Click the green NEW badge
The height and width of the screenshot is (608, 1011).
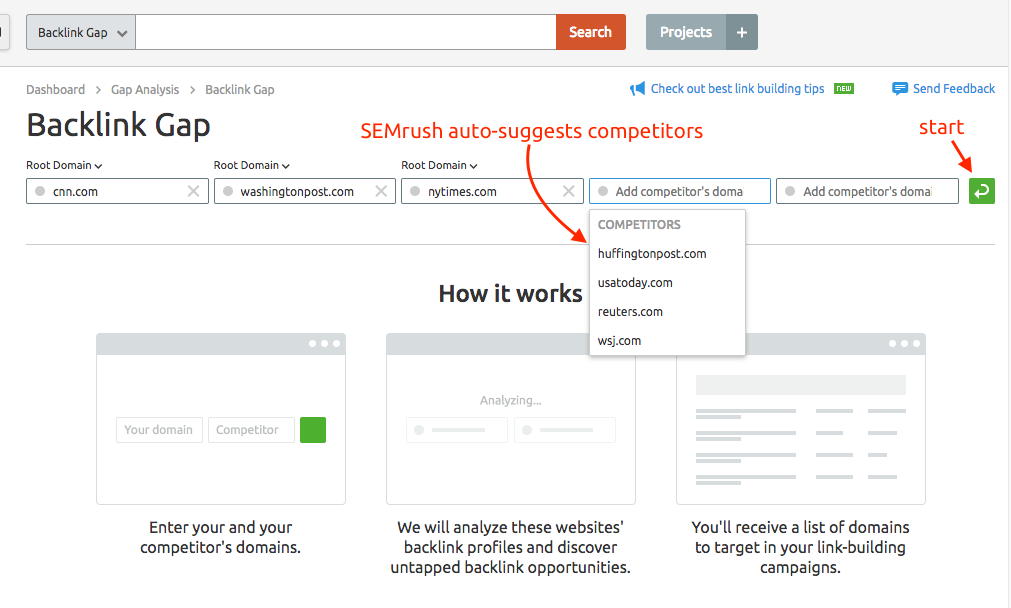(844, 88)
